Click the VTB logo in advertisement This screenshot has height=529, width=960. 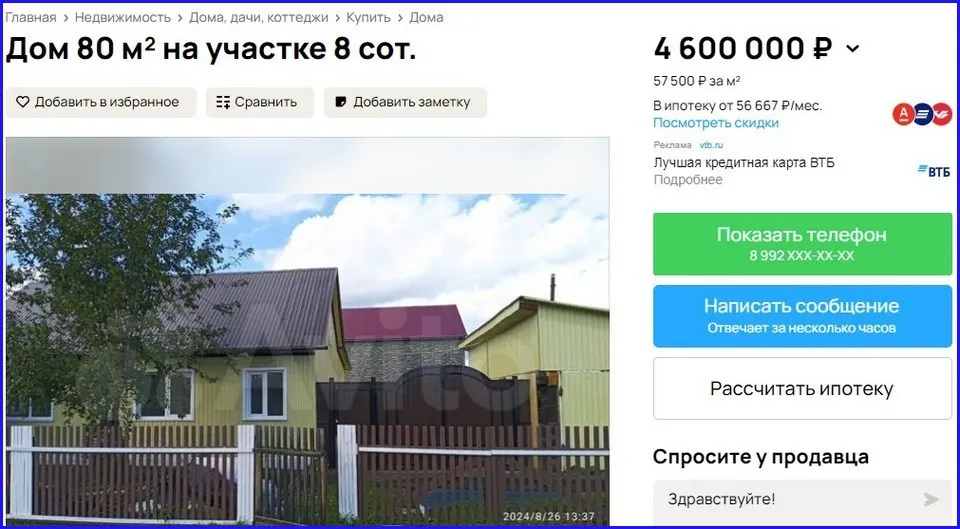click(934, 171)
